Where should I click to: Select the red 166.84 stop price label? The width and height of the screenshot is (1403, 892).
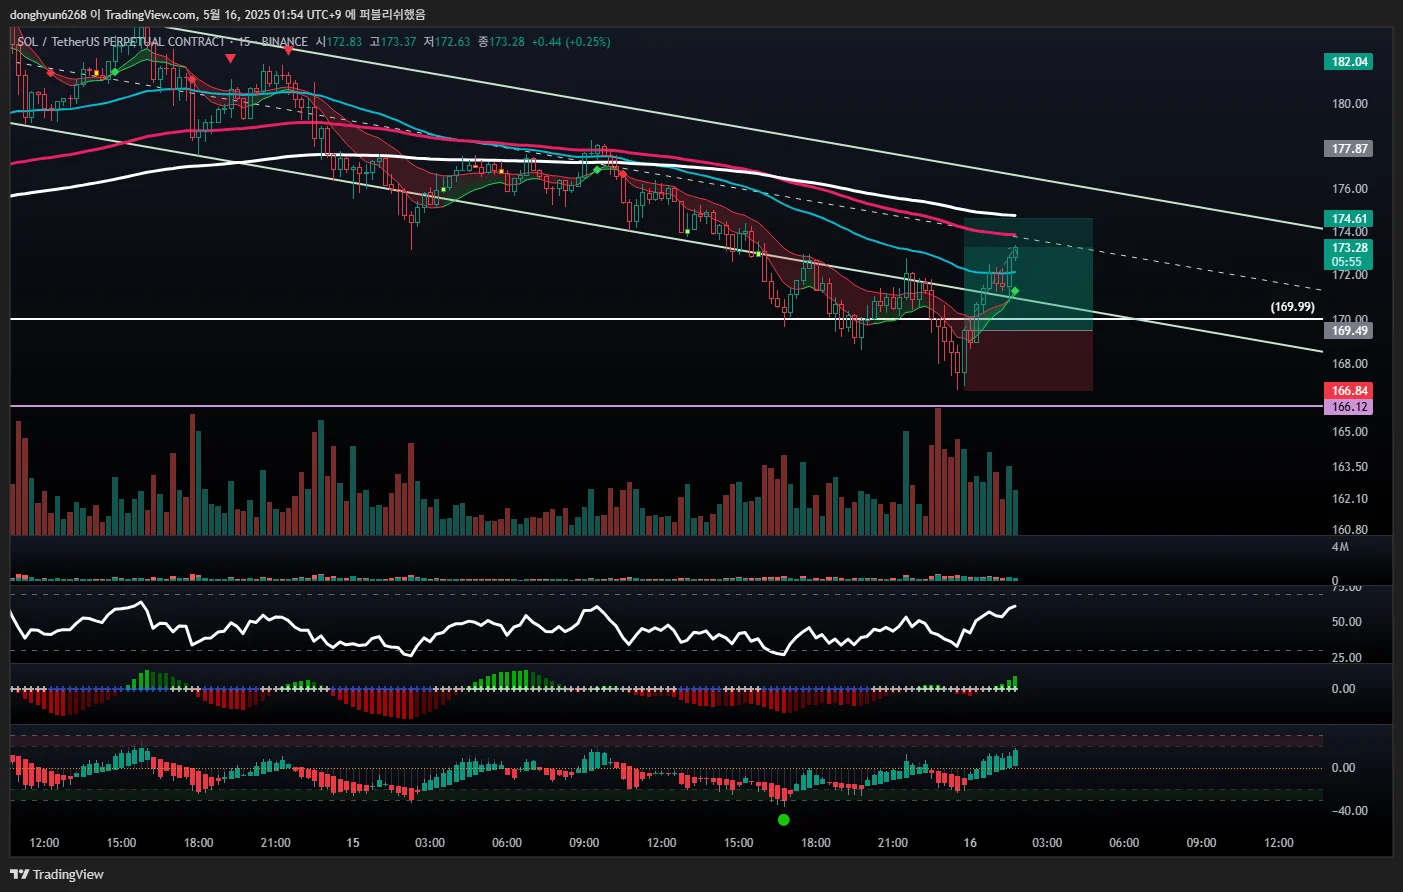click(x=1349, y=391)
